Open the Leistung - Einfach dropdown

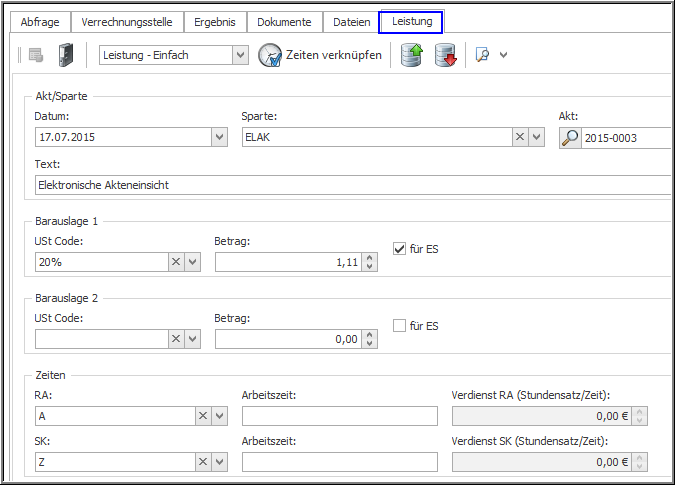pos(240,55)
